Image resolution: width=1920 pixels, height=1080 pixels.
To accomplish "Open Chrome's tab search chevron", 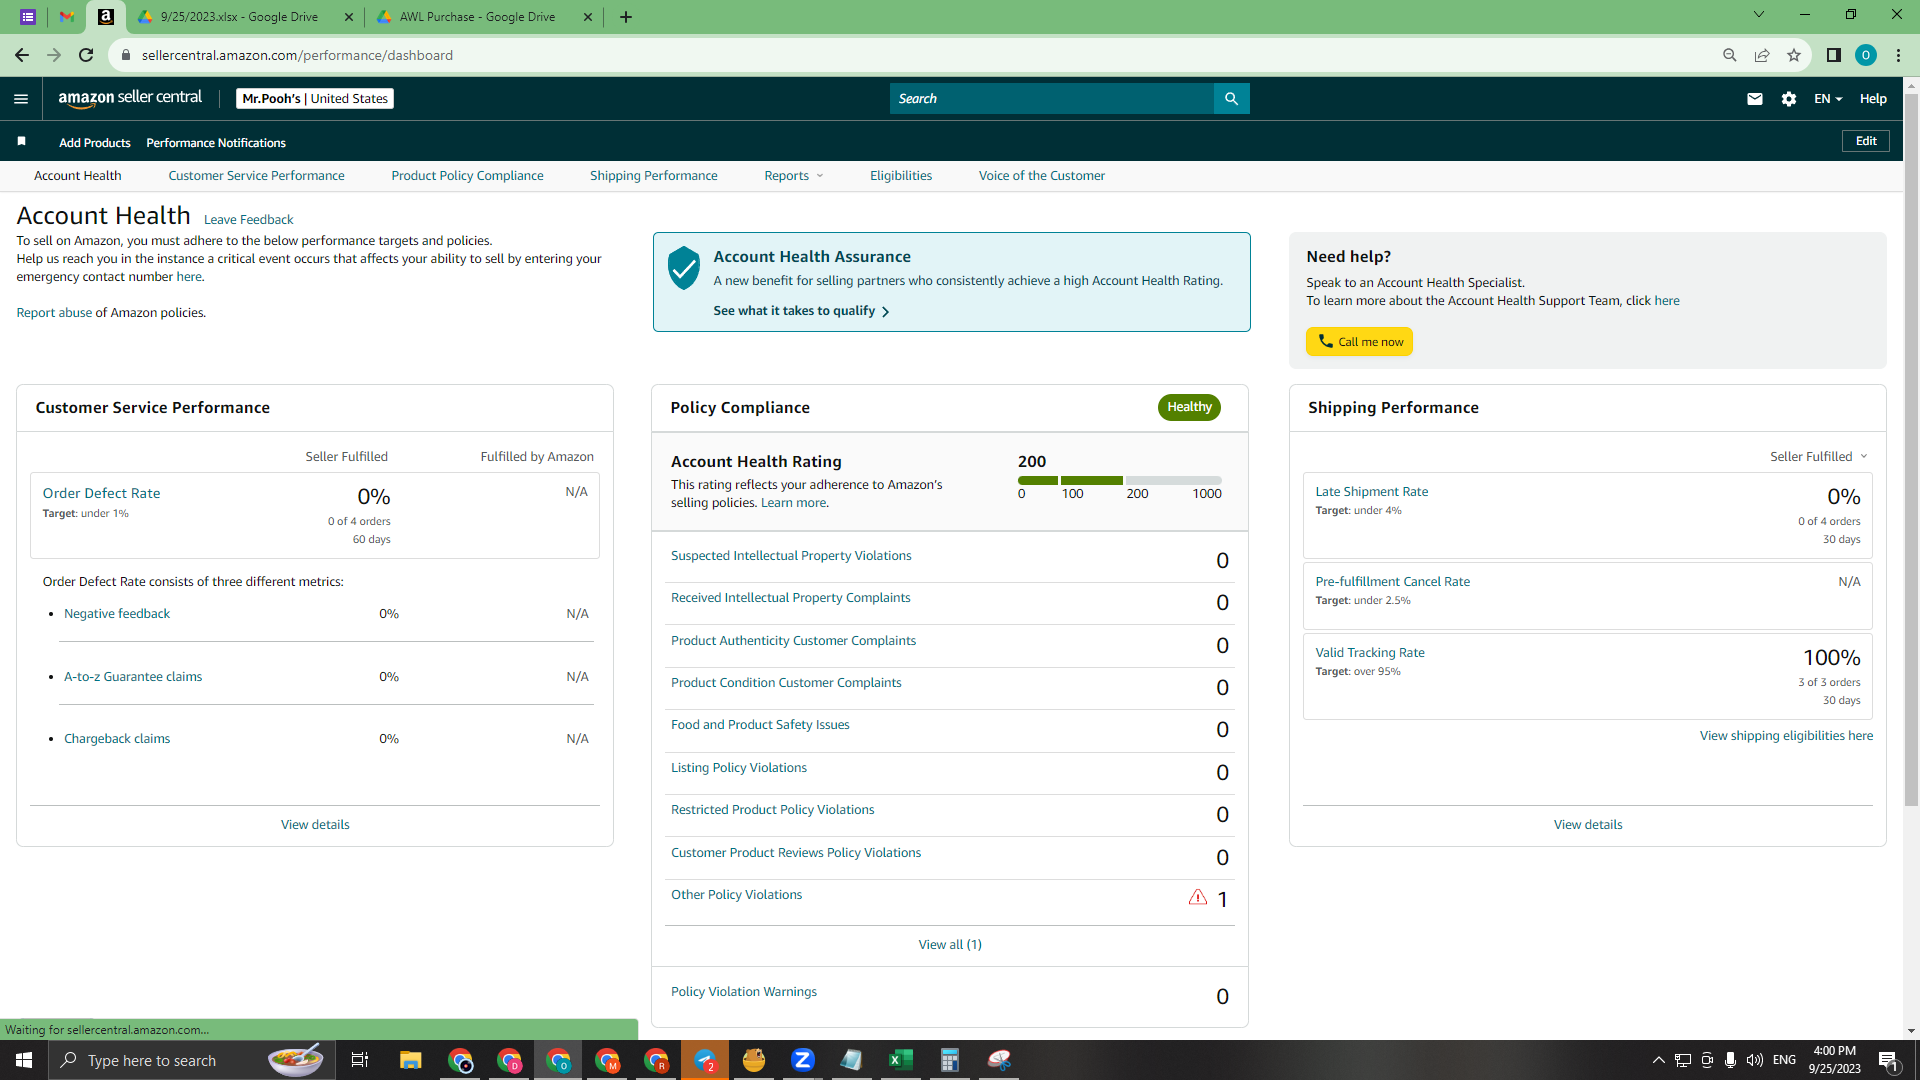I will [x=1759, y=15].
